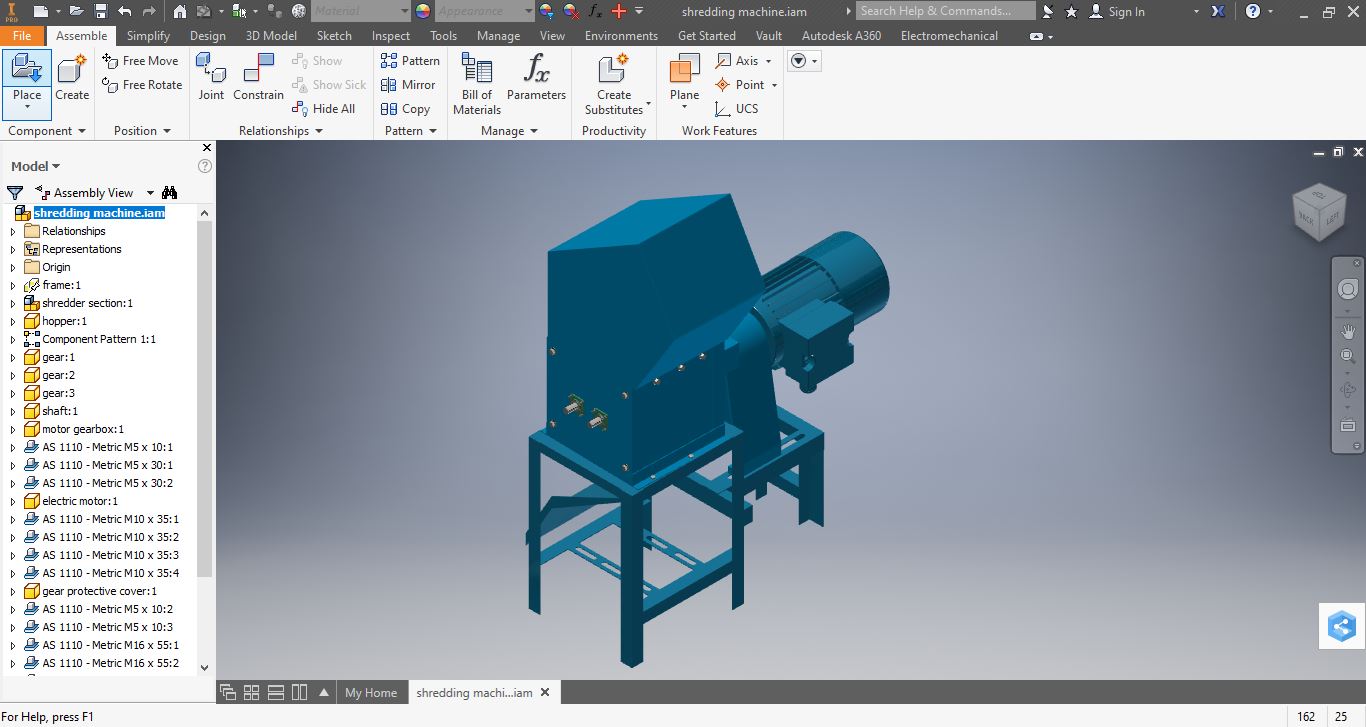
Task: Click the Undo arrow
Action: pos(124,12)
